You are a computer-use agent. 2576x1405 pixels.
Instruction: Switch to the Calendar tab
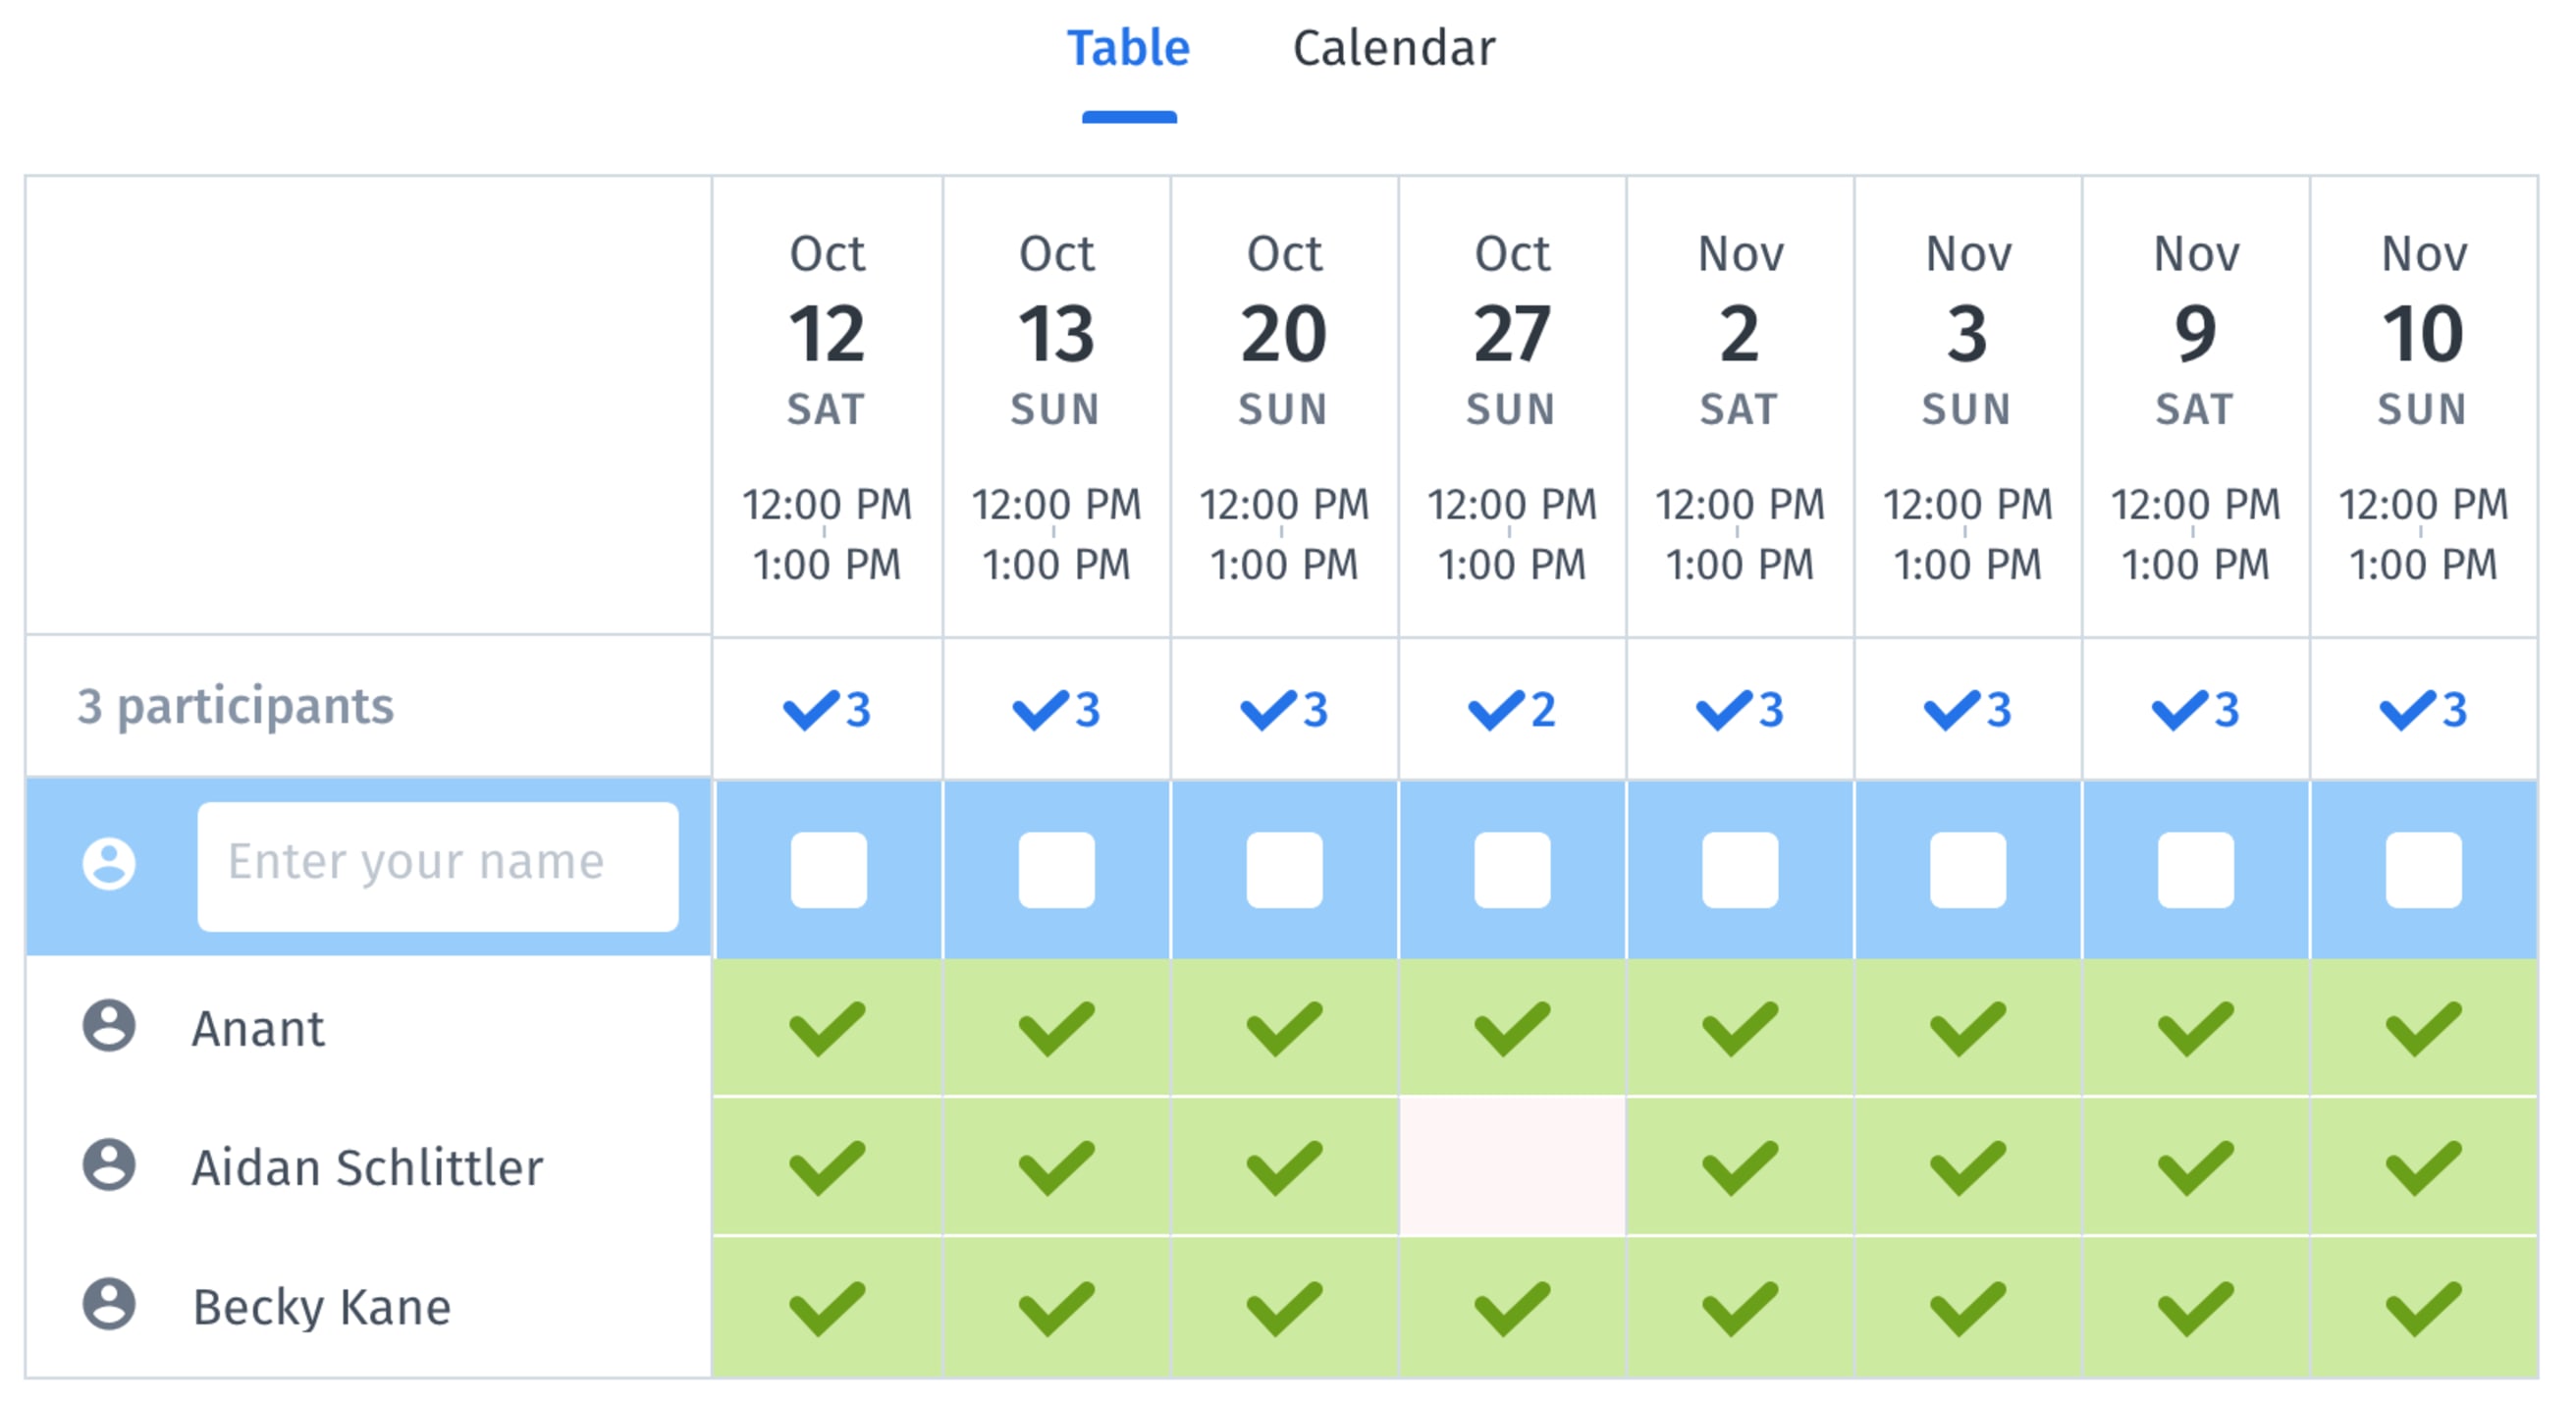tap(1394, 48)
